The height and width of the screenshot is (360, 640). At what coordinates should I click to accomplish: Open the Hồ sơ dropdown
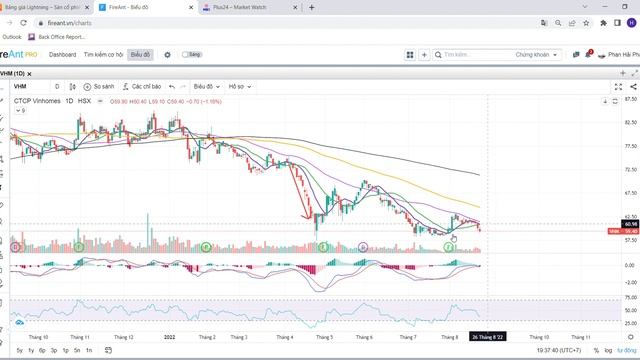click(x=240, y=87)
